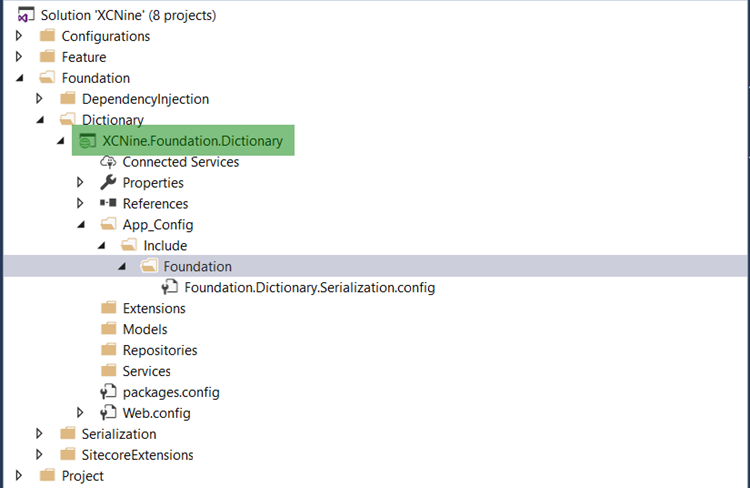Screen dimensions: 750x488
Task: Select the Serialization label
Action: click(119, 434)
